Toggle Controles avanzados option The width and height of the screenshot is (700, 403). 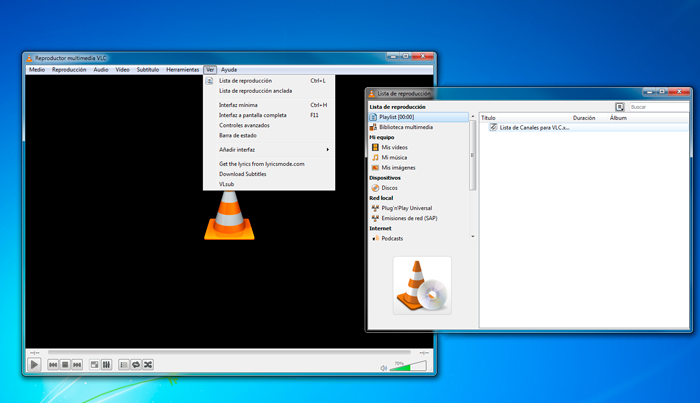[x=269, y=125]
